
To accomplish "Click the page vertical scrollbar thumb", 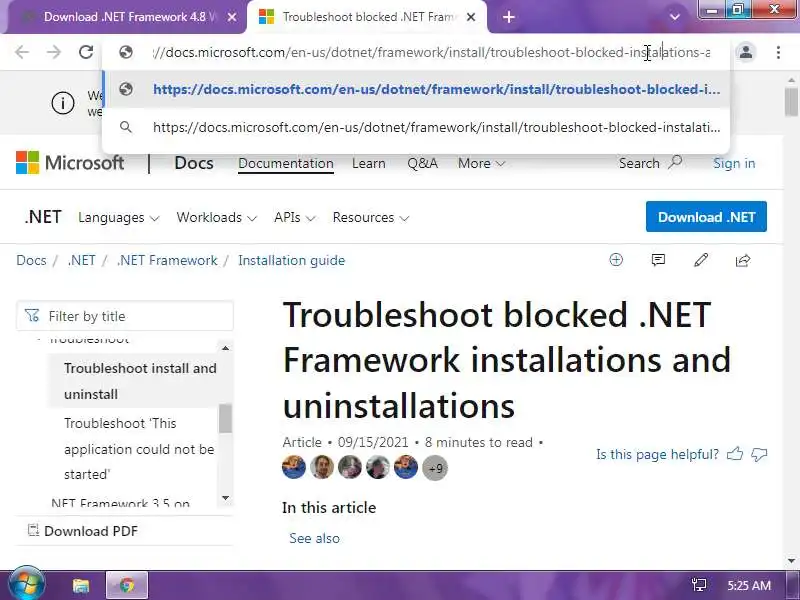I will (x=791, y=102).
